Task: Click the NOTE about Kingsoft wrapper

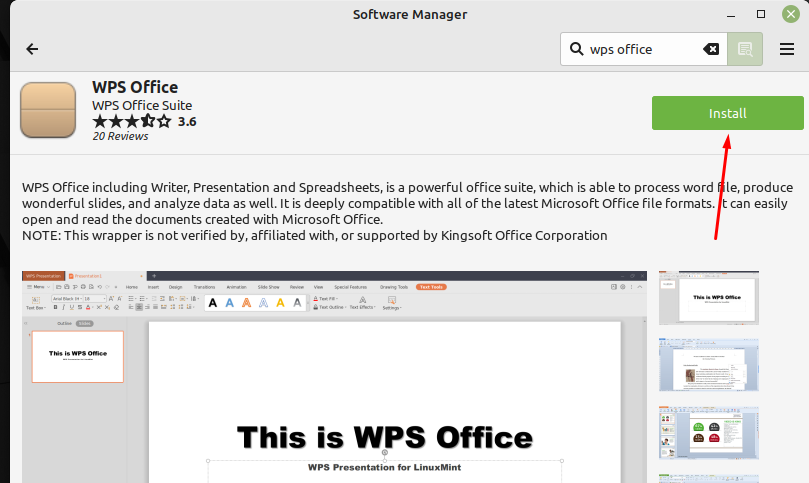Action: pos(315,236)
